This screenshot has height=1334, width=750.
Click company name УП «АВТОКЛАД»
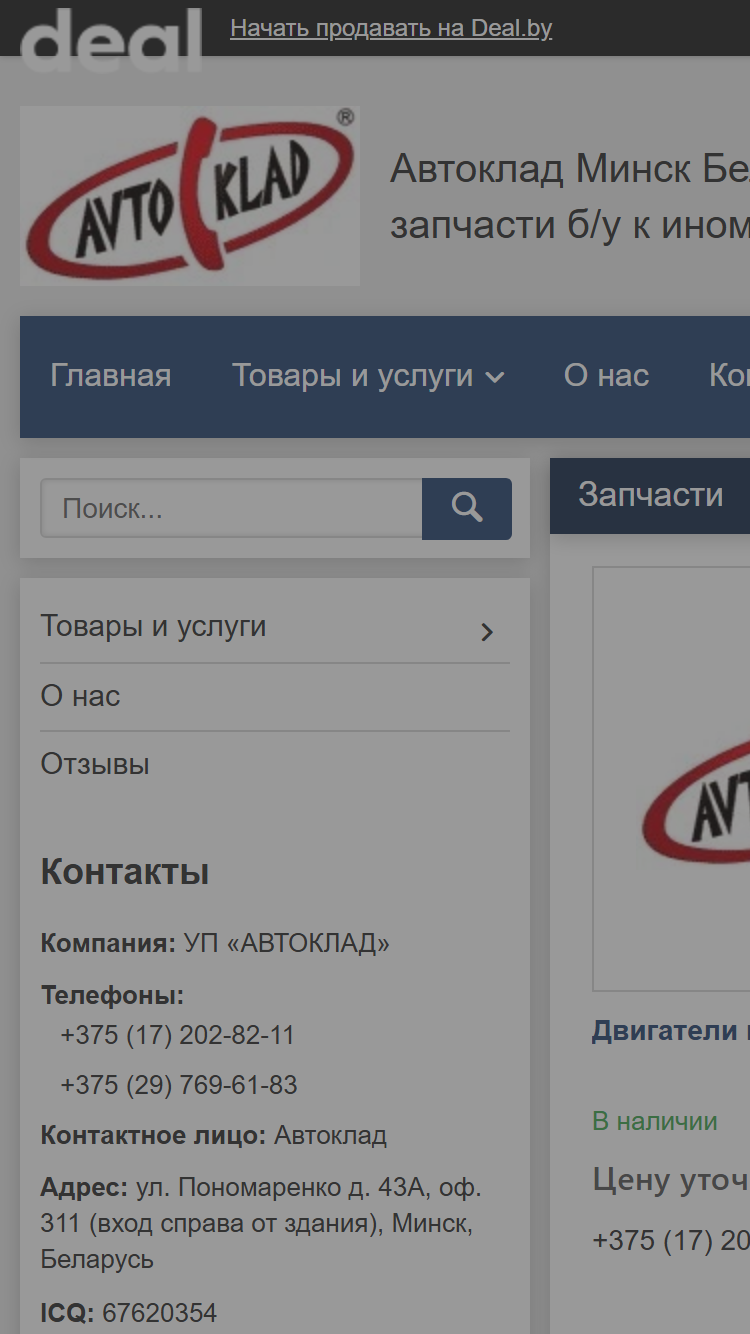point(286,943)
